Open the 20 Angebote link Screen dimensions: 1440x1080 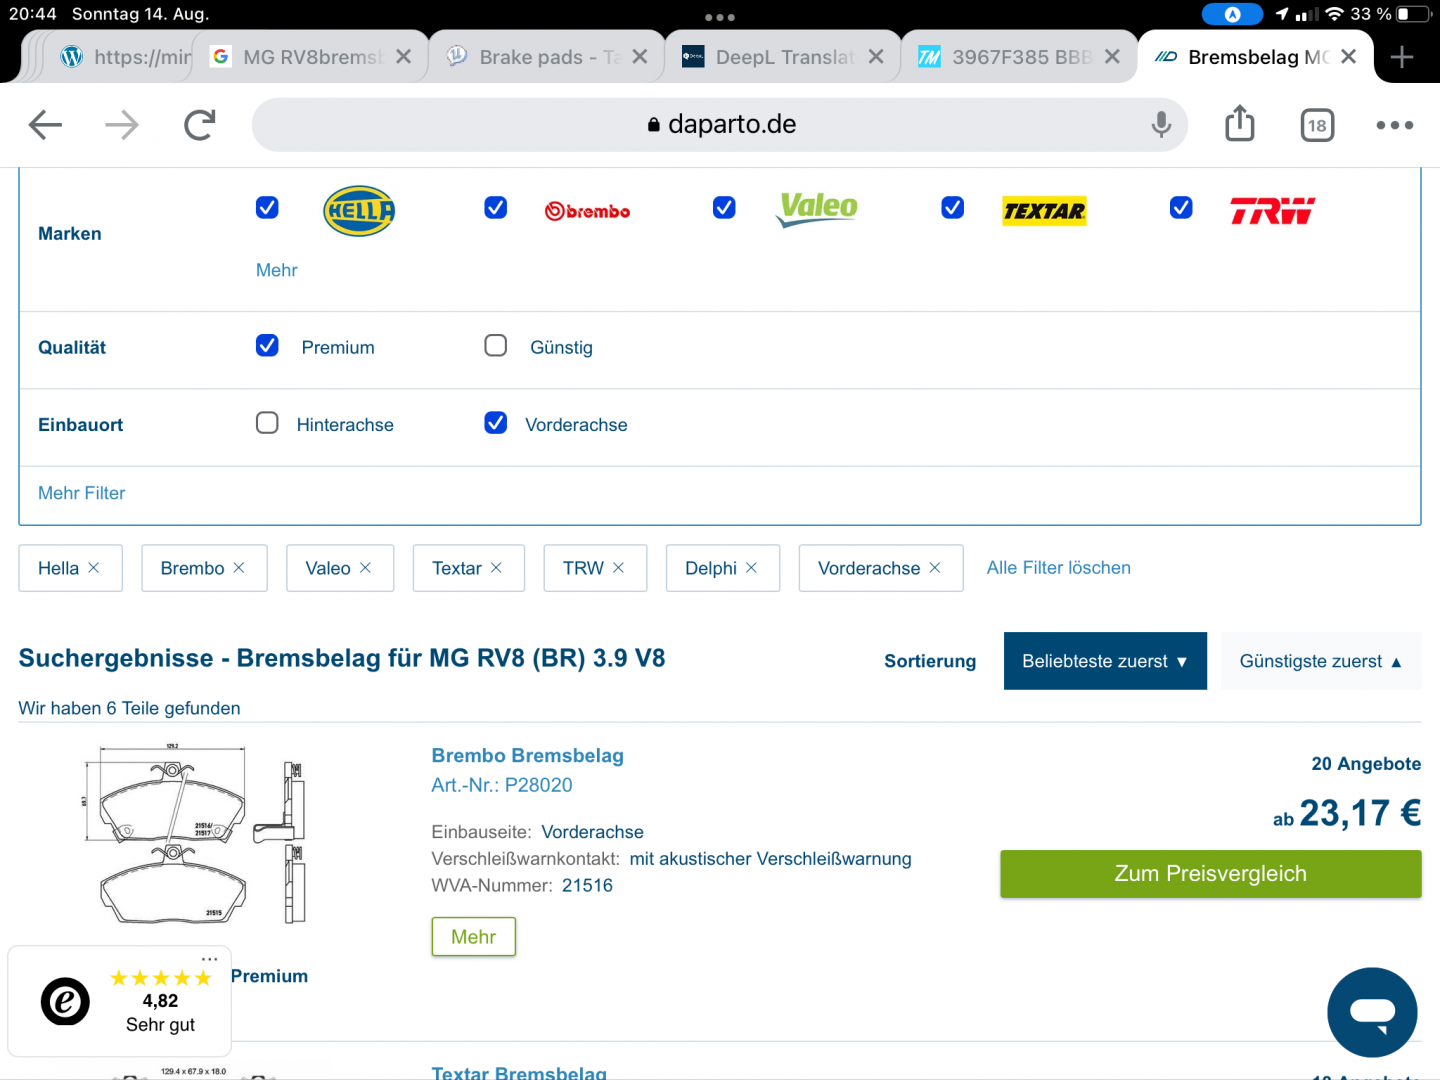click(x=1366, y=764)
